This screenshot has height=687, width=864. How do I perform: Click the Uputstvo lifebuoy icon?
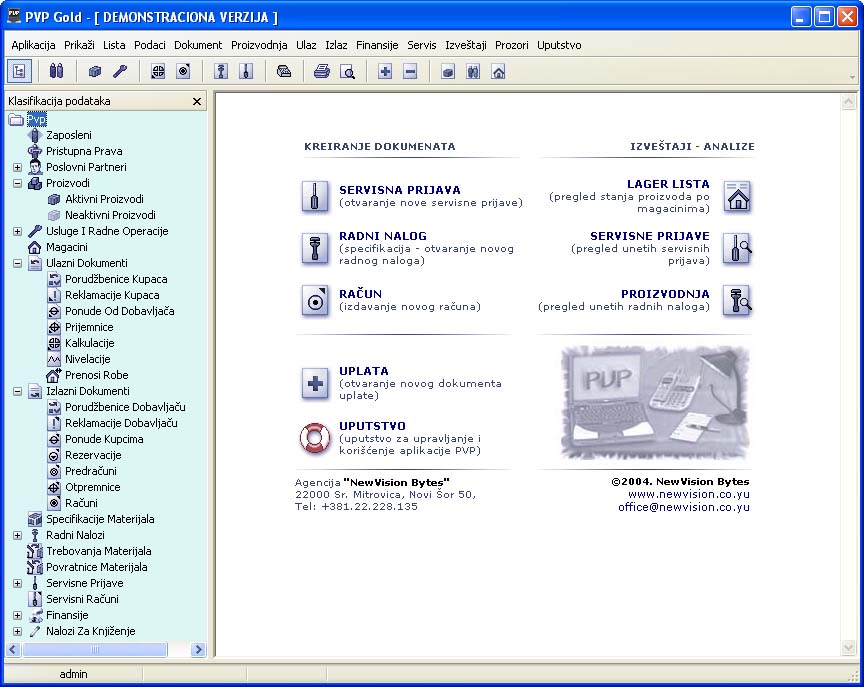tap(315, 438)
